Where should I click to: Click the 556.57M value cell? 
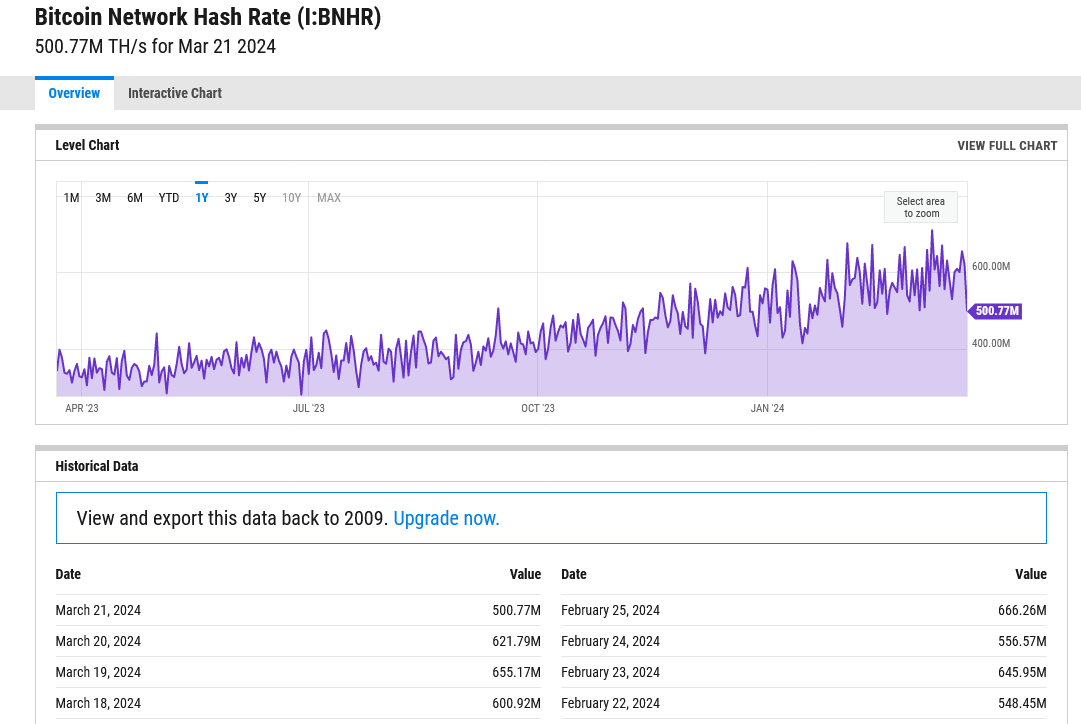(x=1022, y=641)
